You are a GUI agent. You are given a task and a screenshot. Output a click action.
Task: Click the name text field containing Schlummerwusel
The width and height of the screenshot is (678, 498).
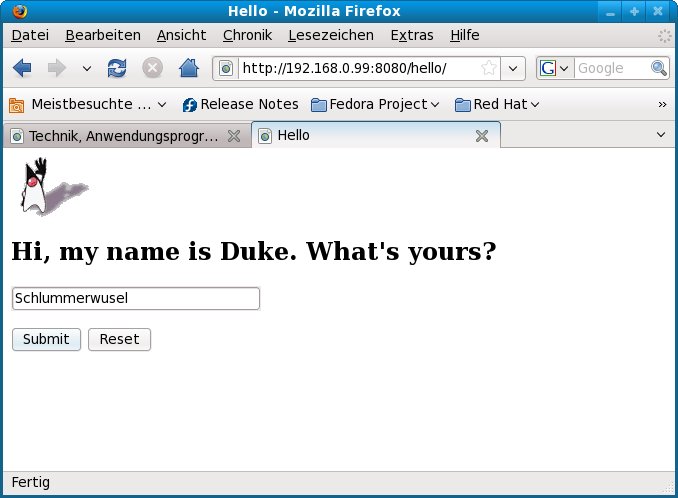(x=135, y=298)
